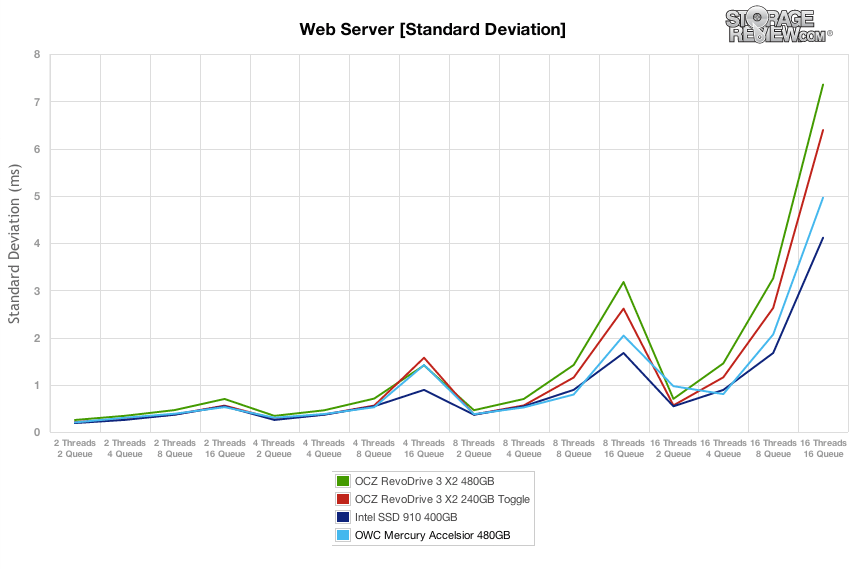Click the red line peak at 16 Threads 16 Queue
Image resolution: width=850 pixels, height=569 pixels.
click(x=823, y=130)
